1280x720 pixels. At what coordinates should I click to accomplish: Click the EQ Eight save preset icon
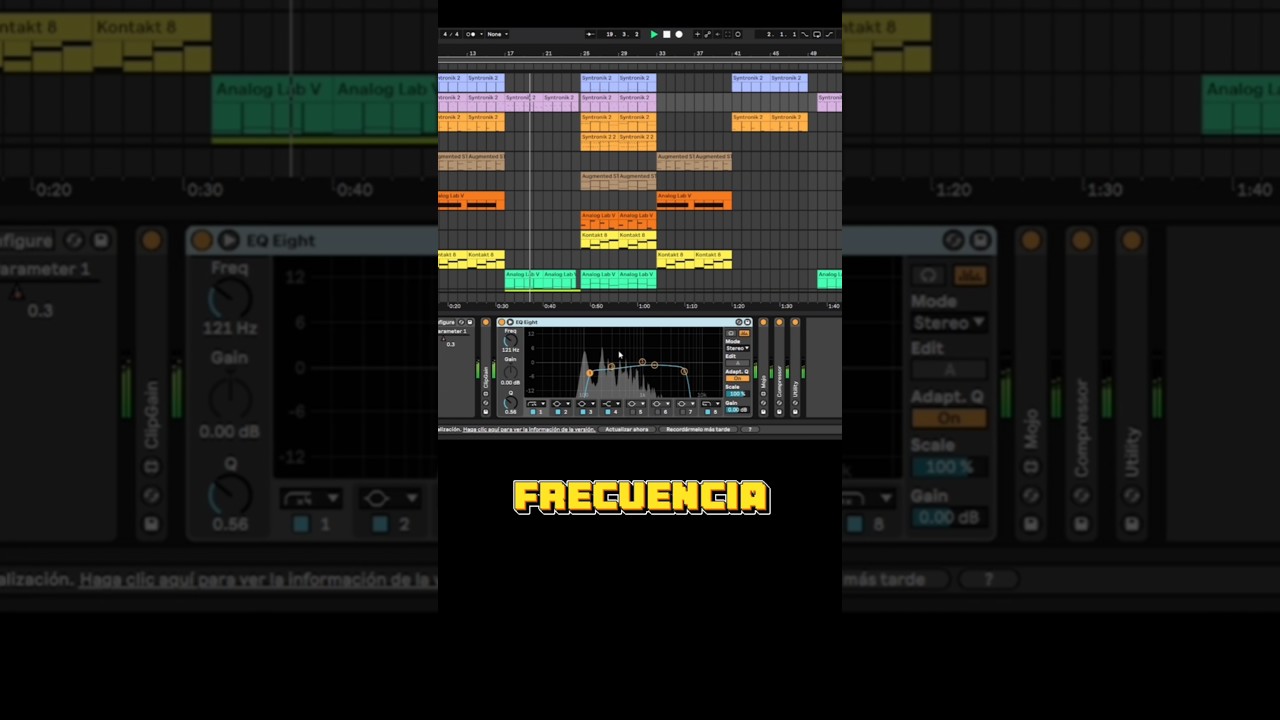click(748, 322)
